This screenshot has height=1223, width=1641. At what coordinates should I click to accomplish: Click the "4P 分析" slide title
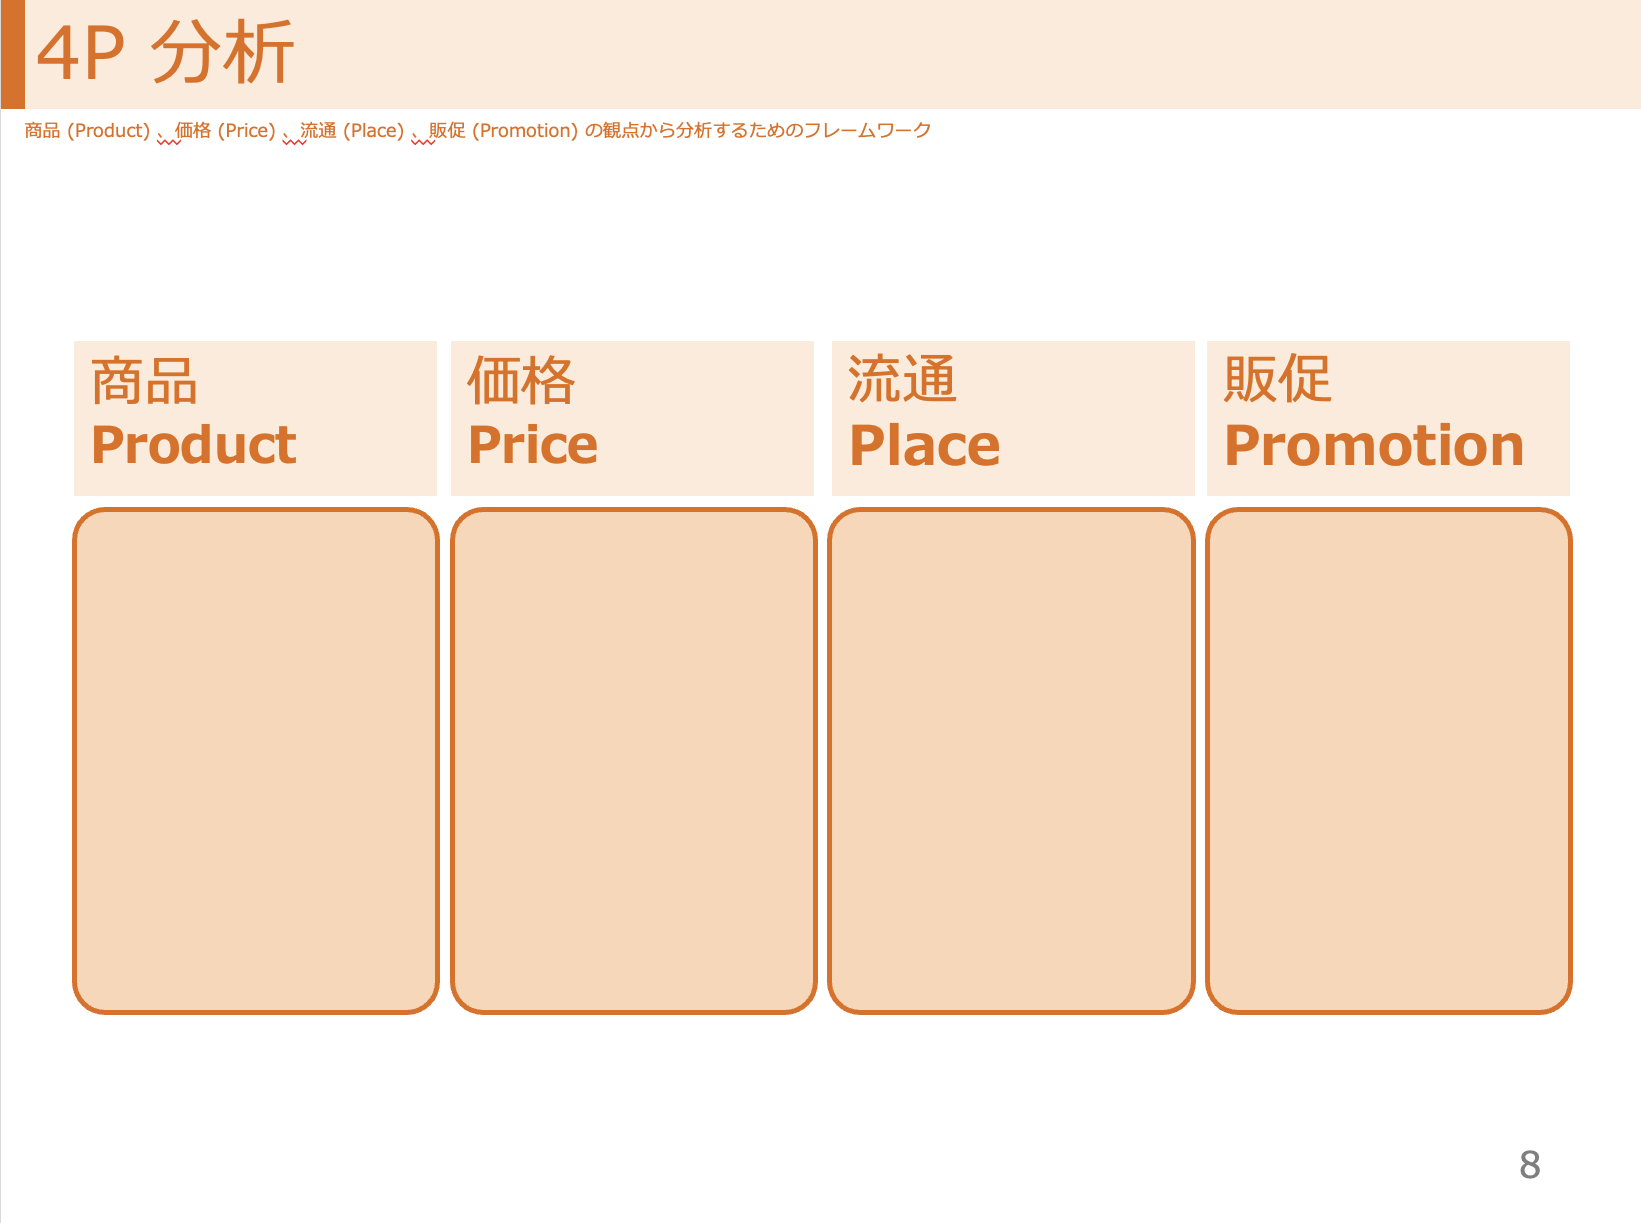tap(165, 53)
